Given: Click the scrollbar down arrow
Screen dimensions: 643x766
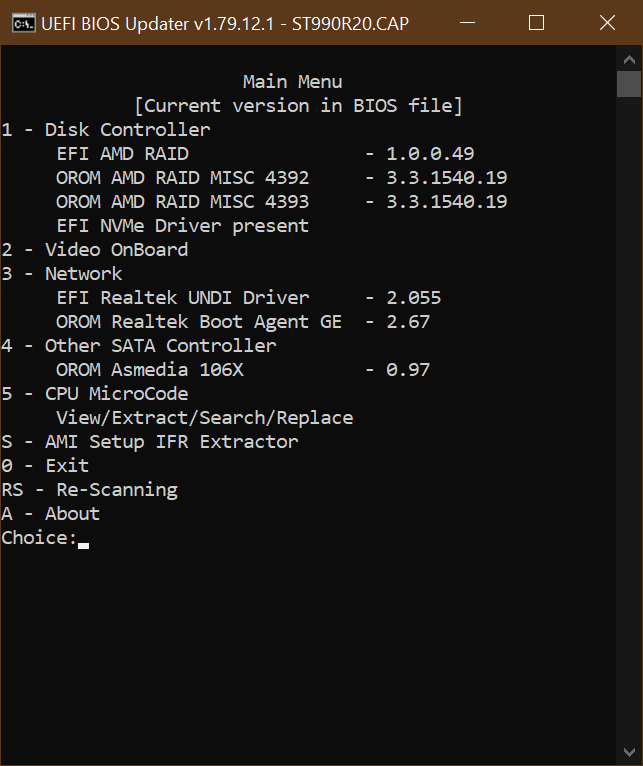Looking at the screenshot, I should coord(629,751).
